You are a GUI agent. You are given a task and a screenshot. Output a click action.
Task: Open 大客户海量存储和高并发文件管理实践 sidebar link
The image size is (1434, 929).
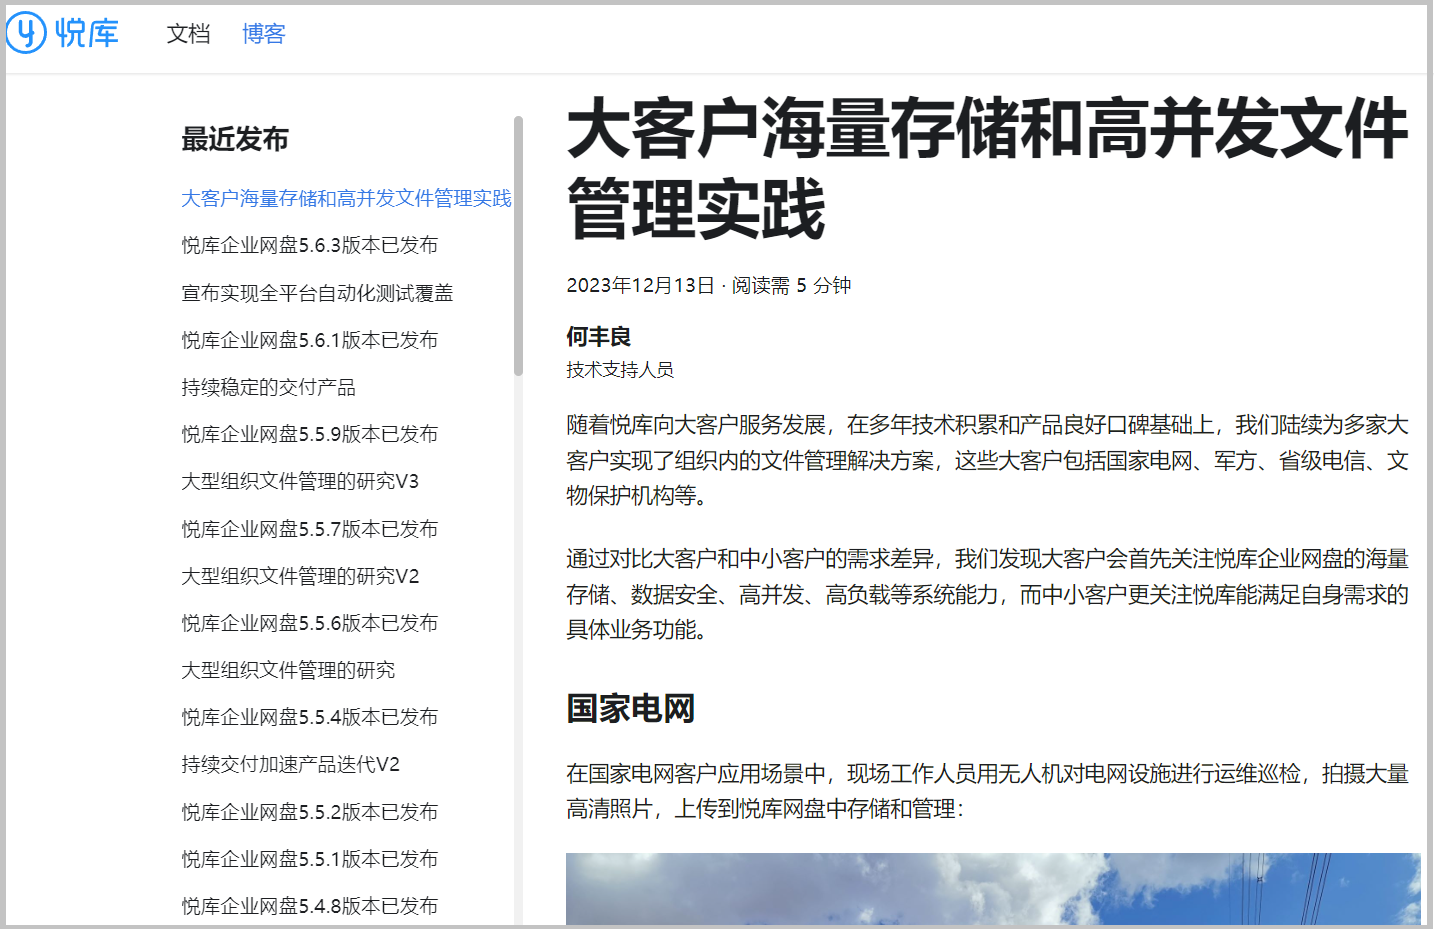pyautogui.click(x=346, y=198)
